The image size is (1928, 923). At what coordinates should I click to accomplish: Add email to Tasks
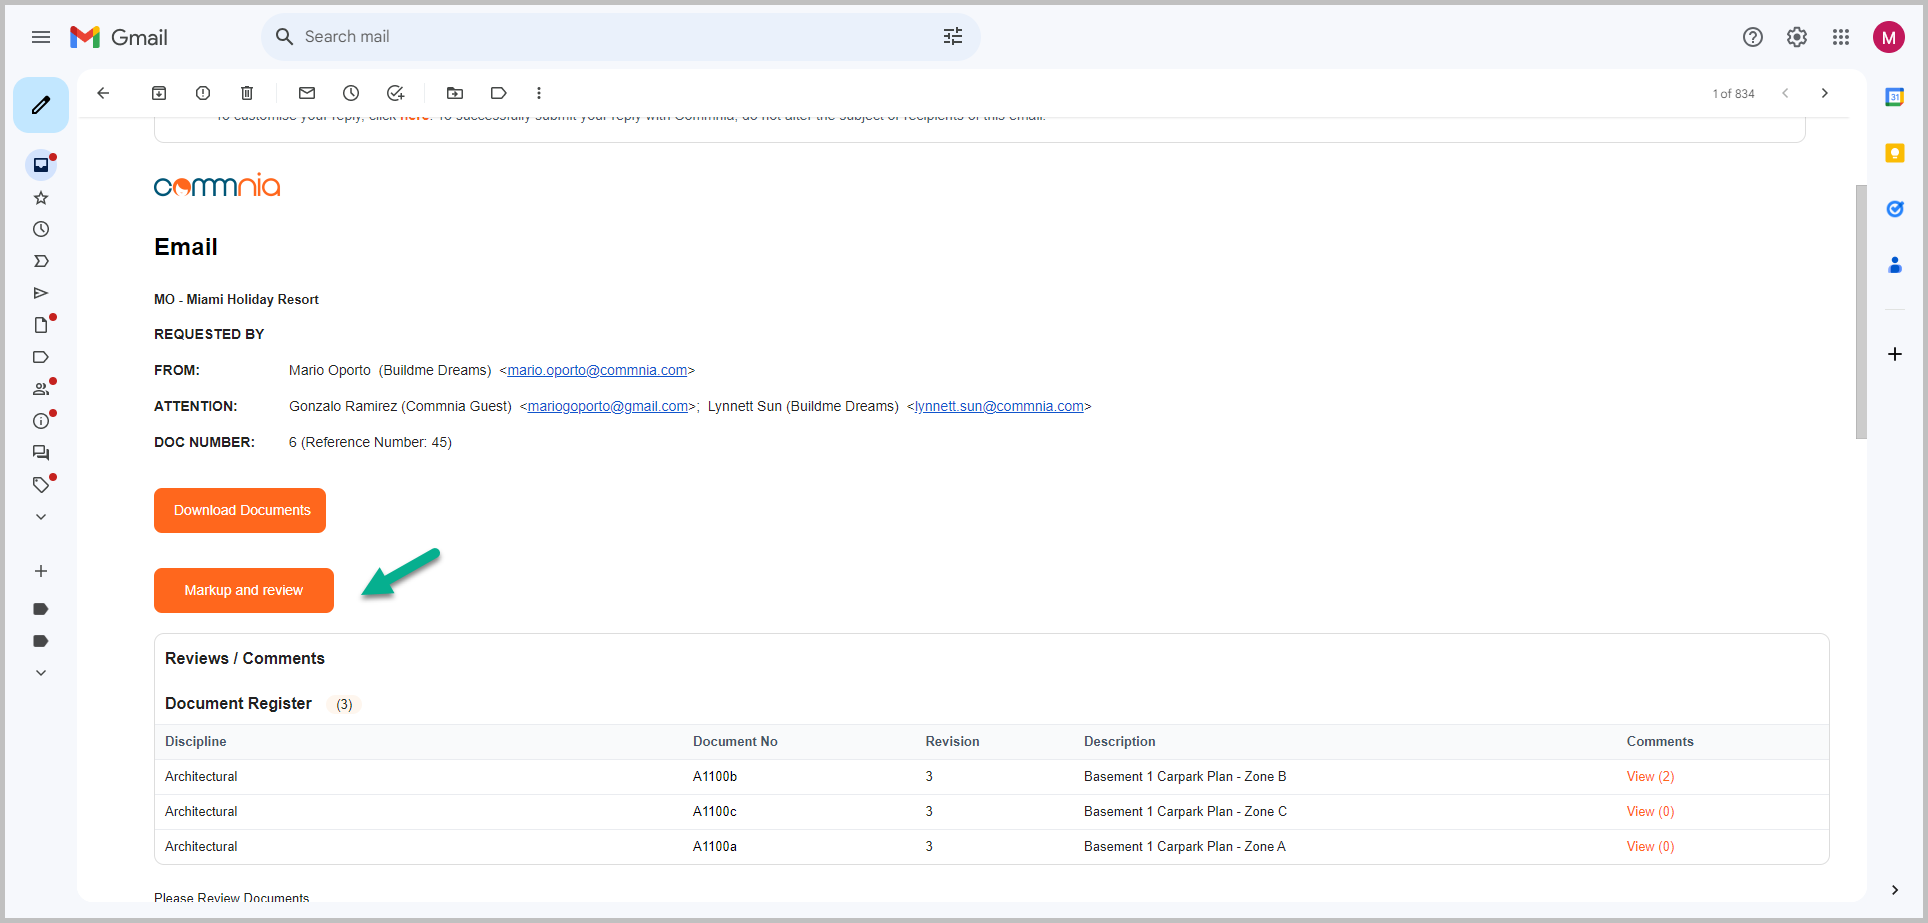[395, 93]
